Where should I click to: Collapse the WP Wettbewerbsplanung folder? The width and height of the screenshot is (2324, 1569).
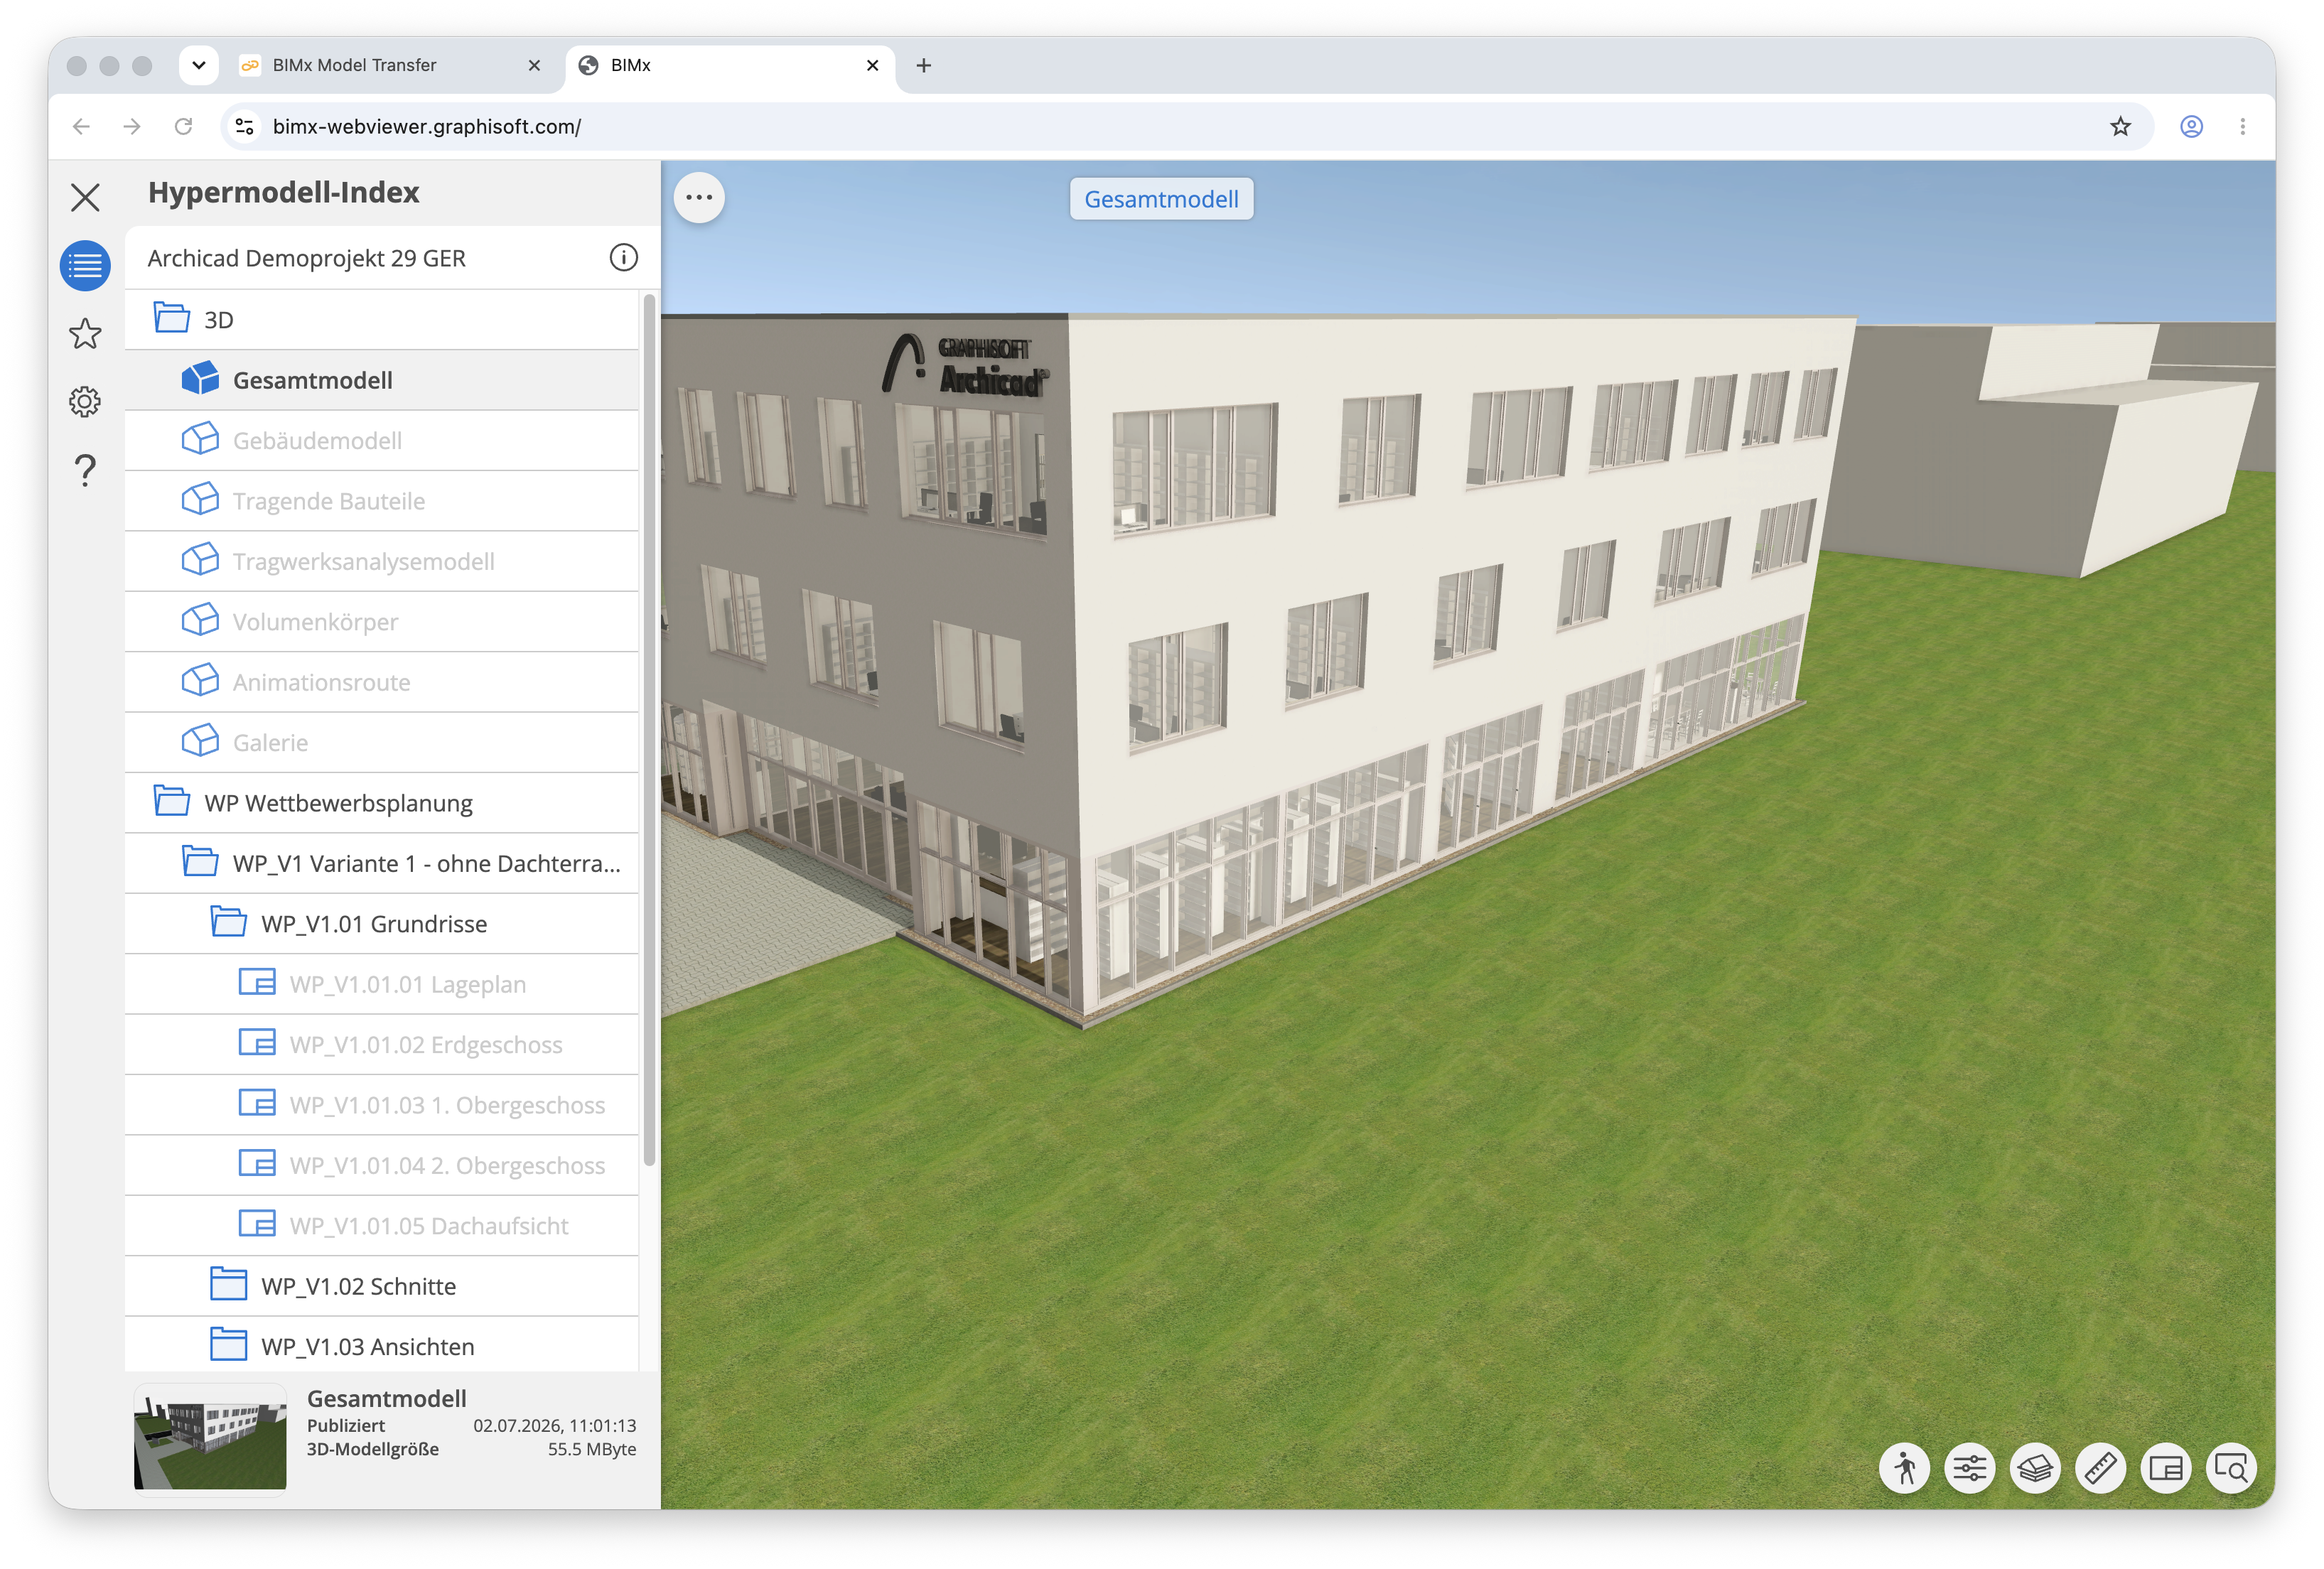(381, 803)
